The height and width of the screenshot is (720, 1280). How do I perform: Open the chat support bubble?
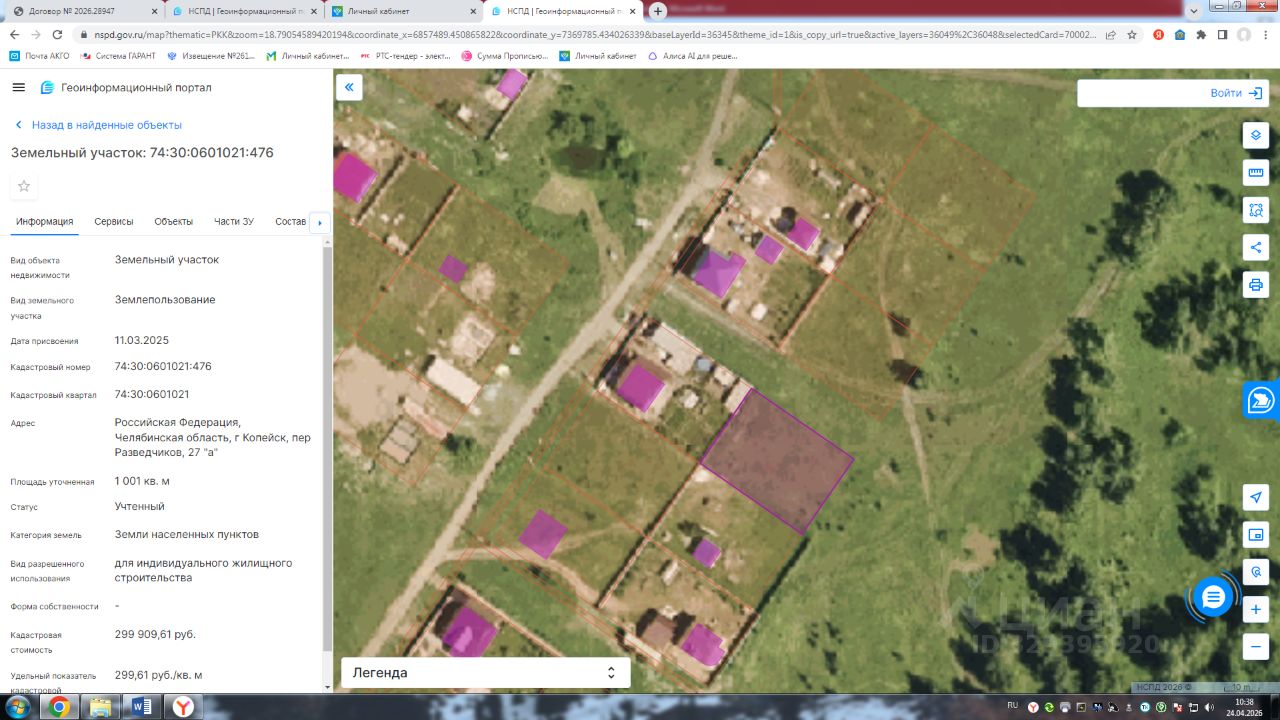(1213, 598)
